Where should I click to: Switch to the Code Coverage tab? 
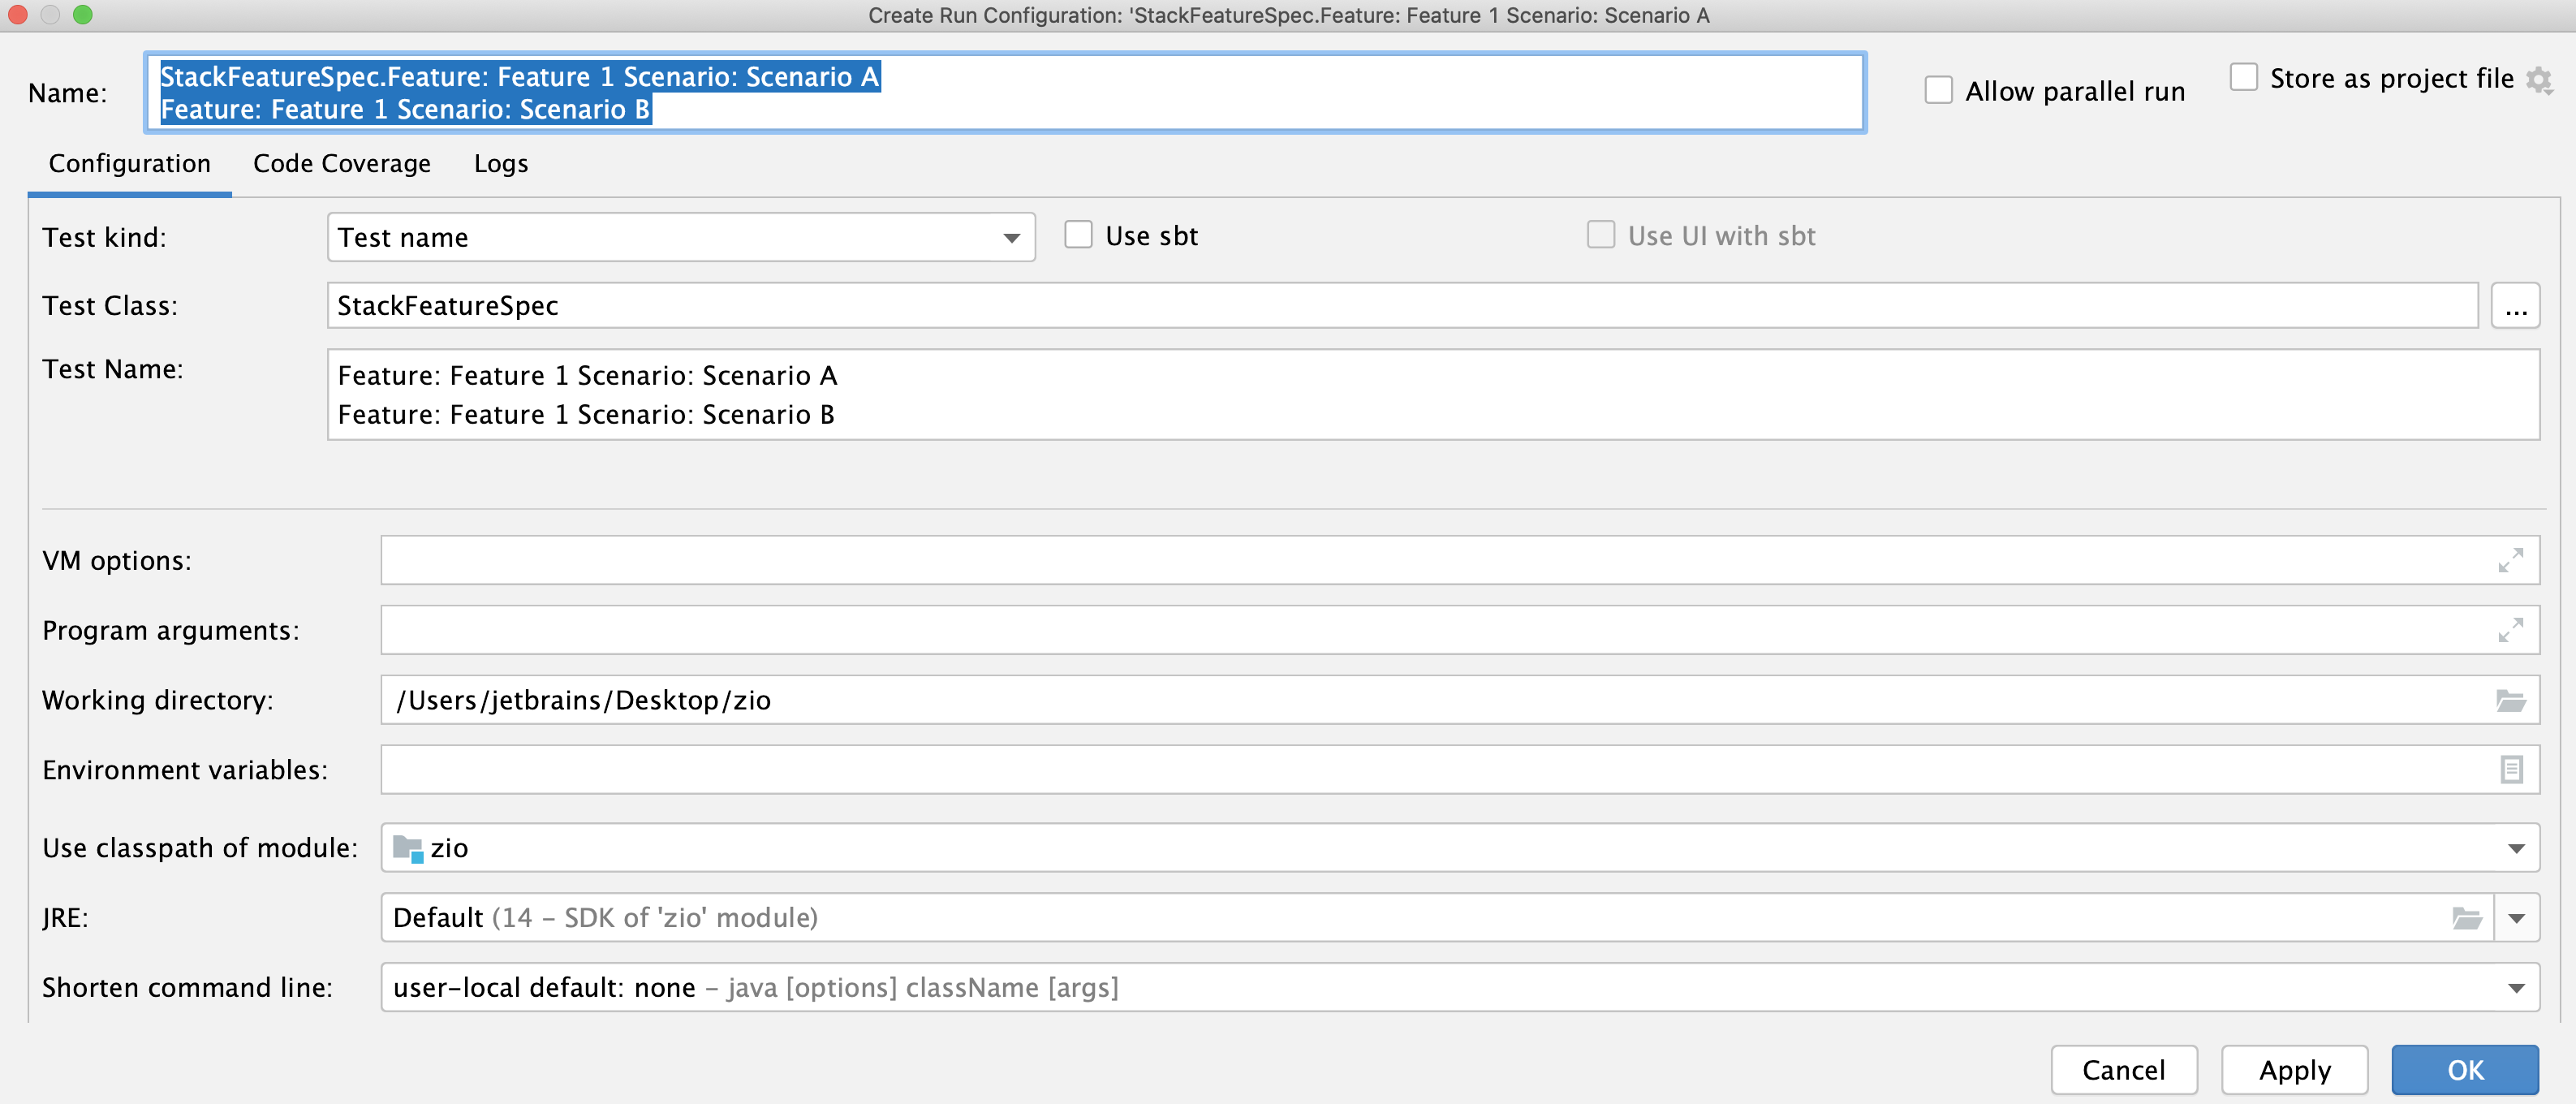341,163
